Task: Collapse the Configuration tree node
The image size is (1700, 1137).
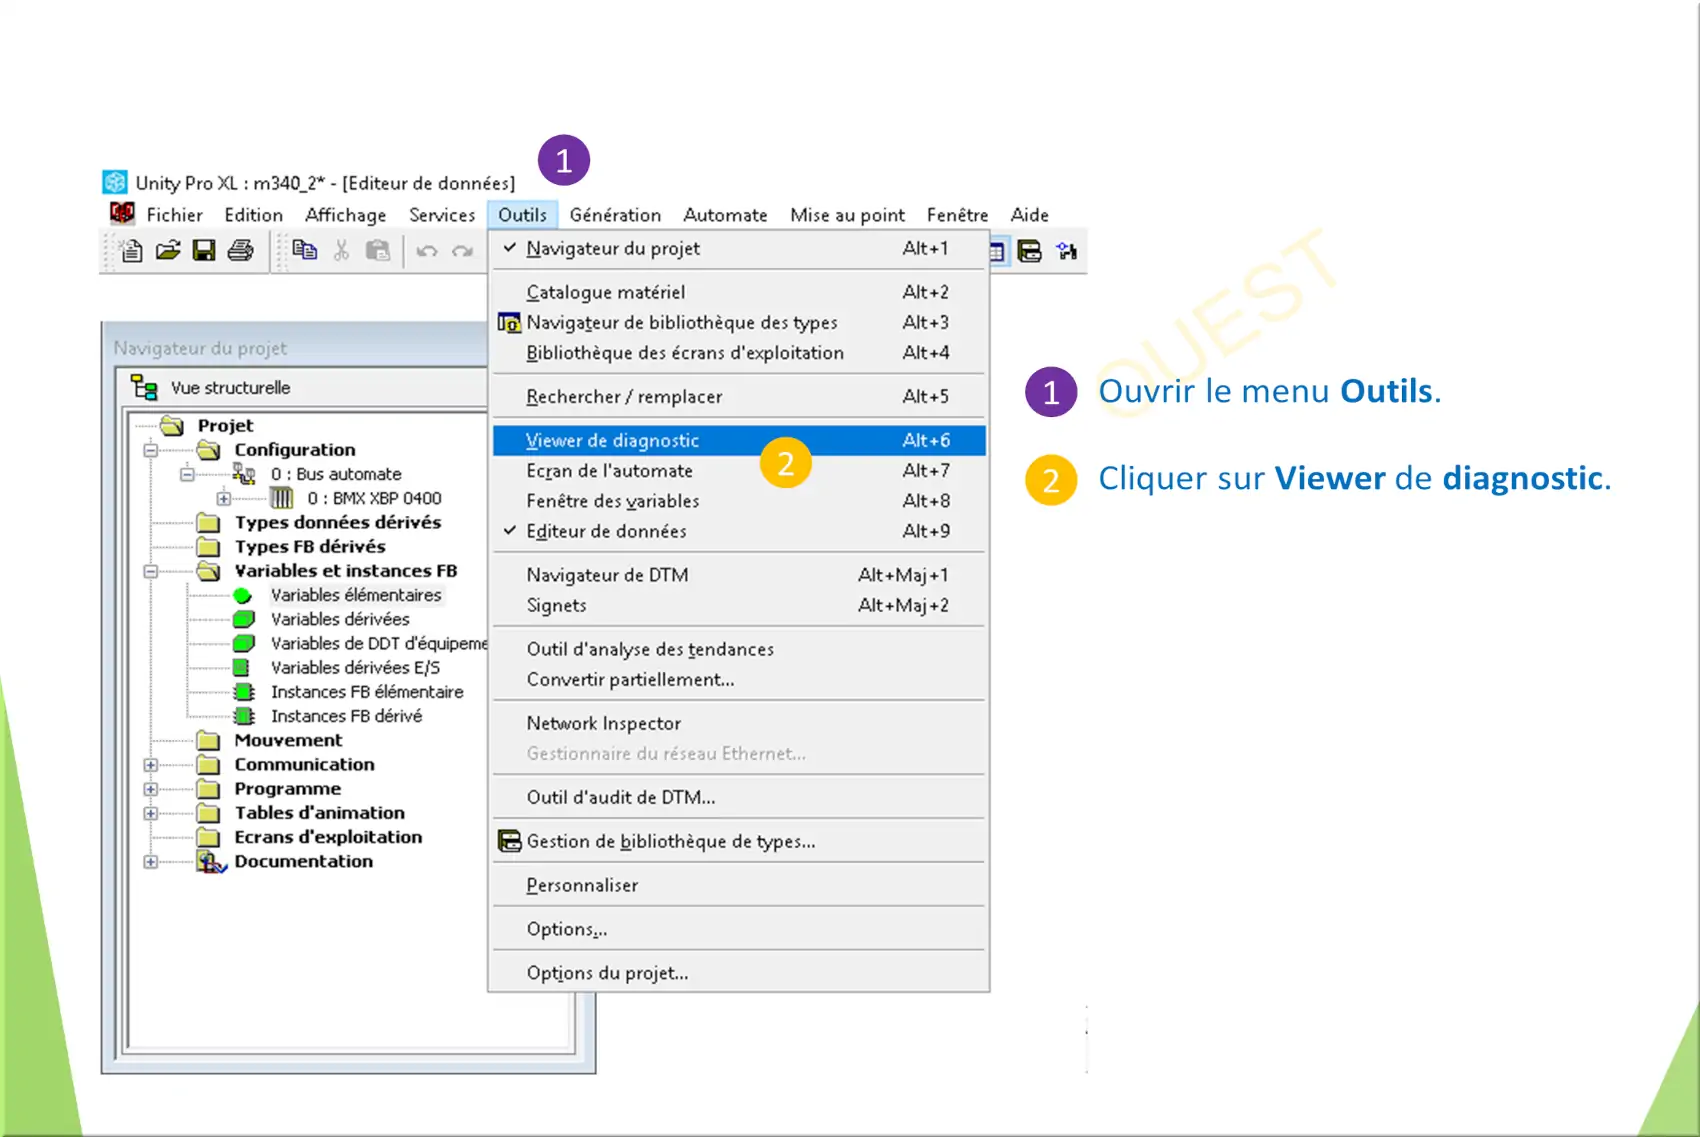Action: [x=150, y=450]
